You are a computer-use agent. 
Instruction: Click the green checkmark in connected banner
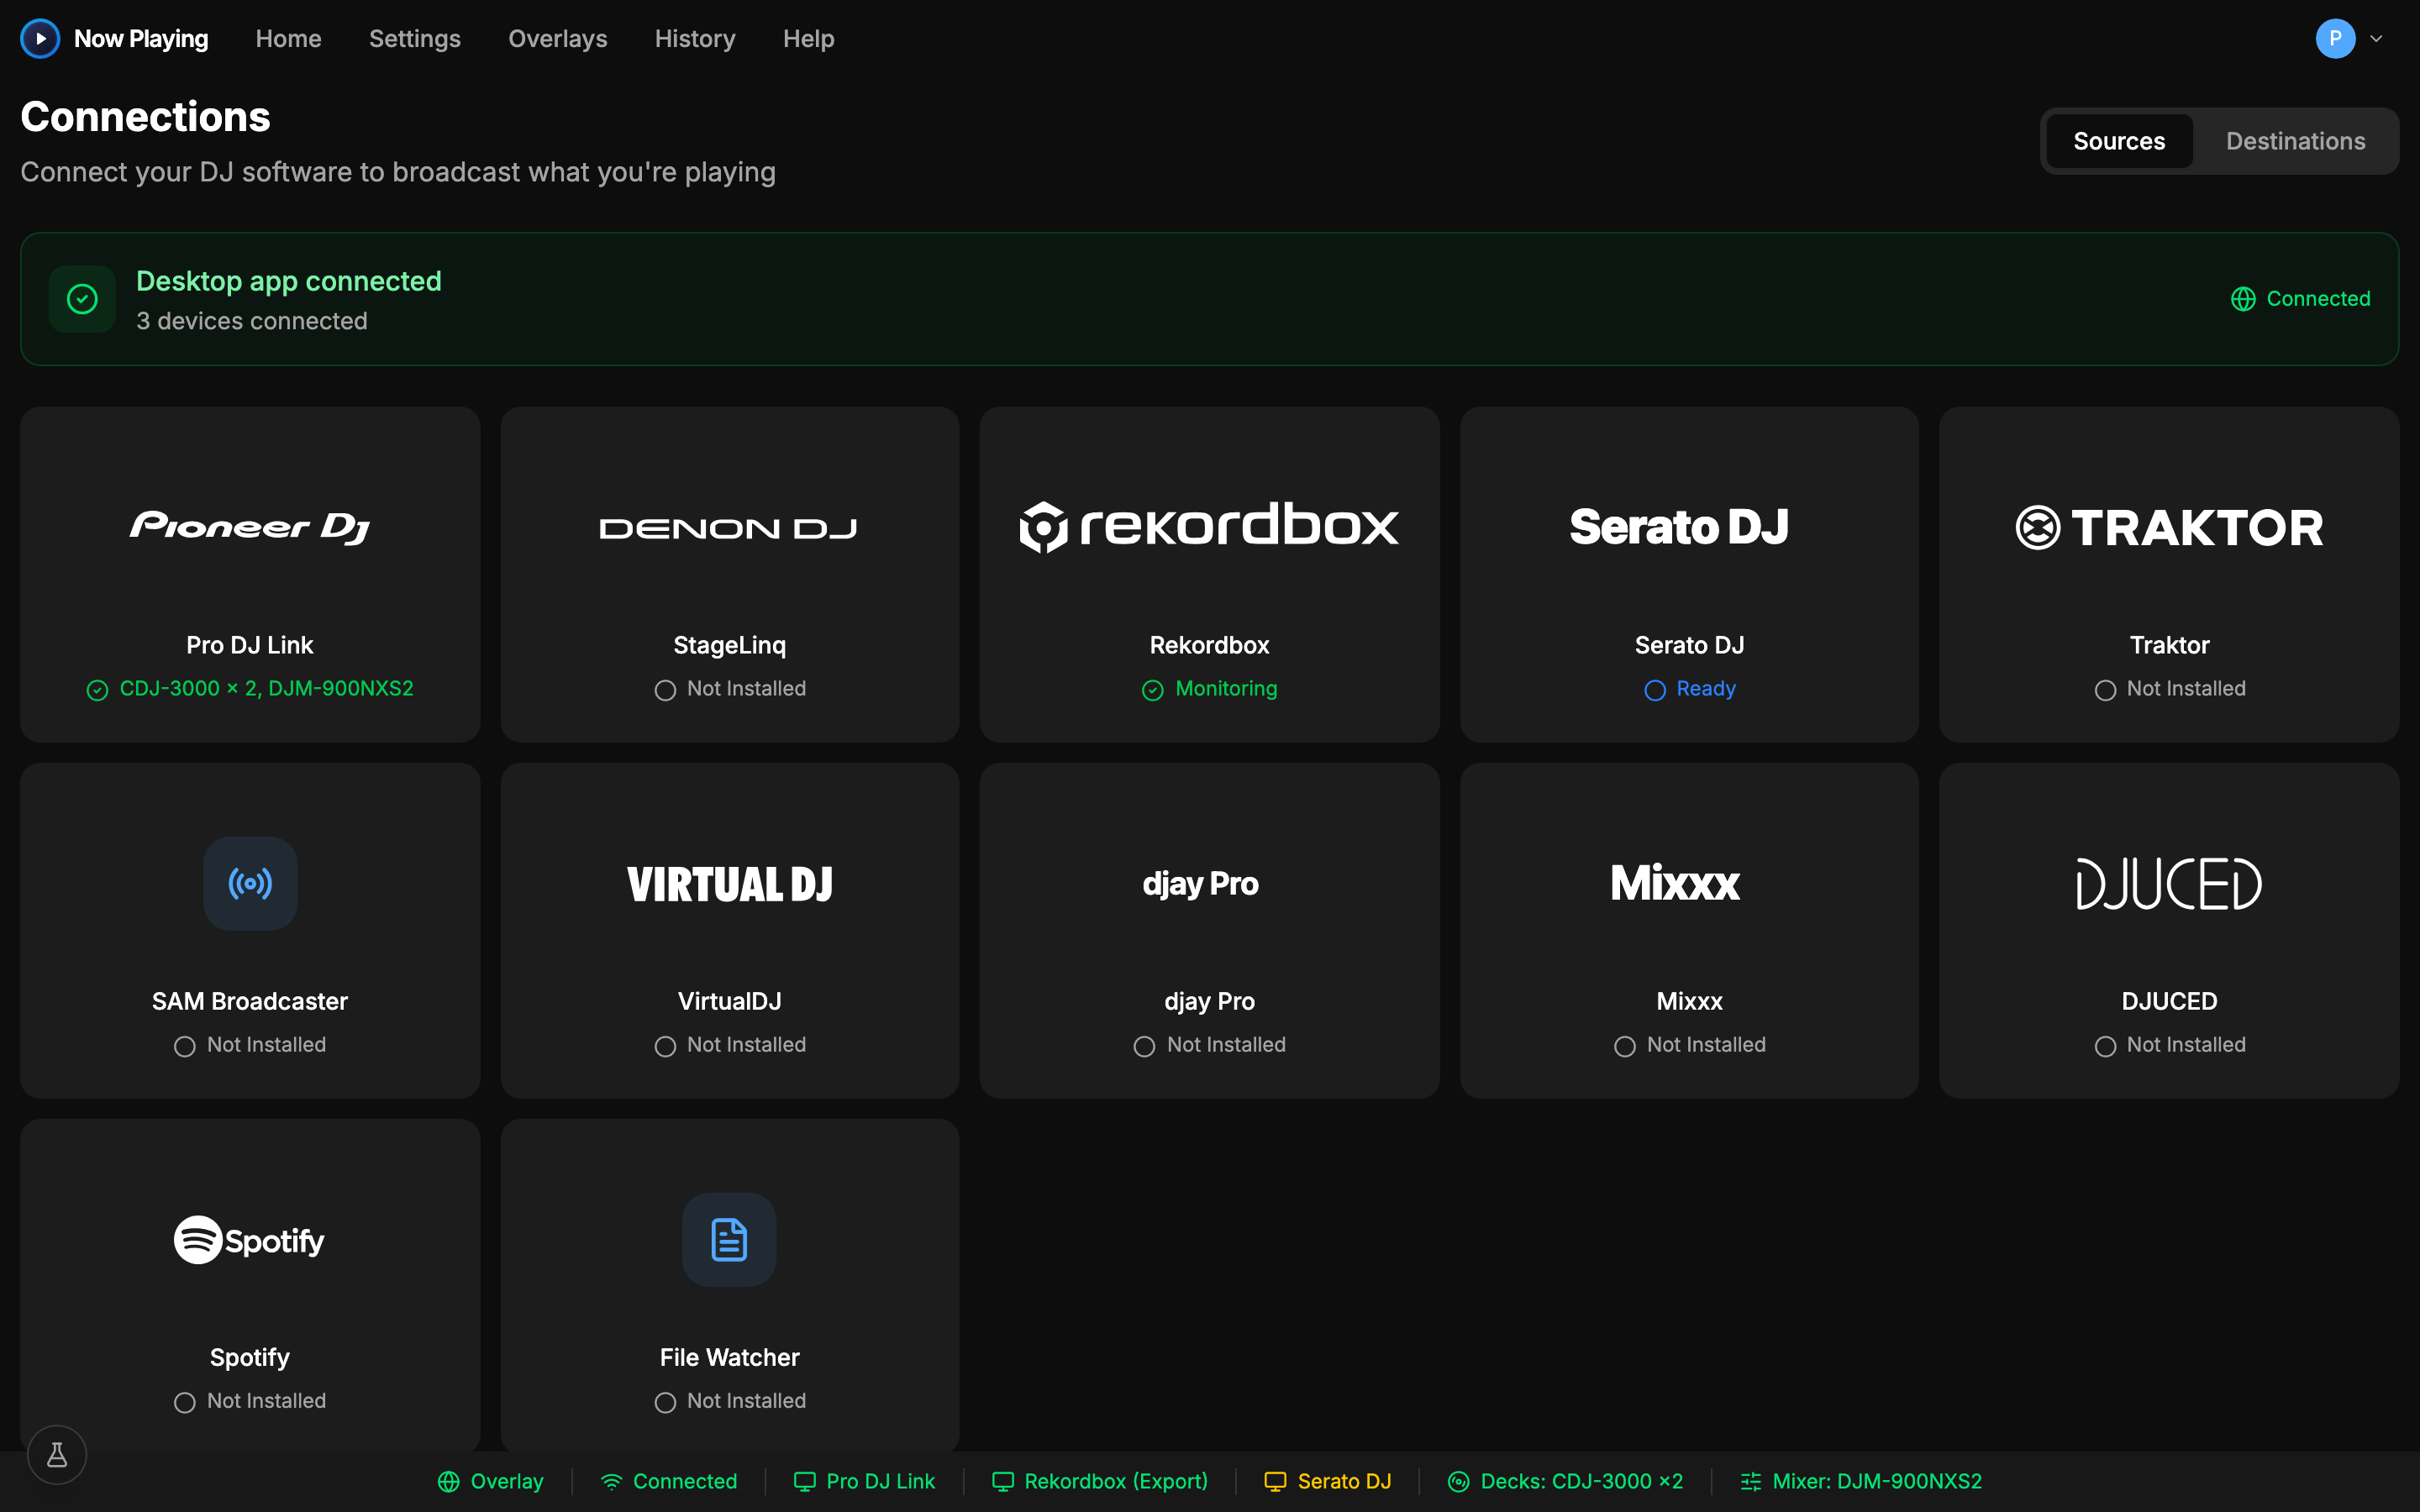(x=82, y=299)
